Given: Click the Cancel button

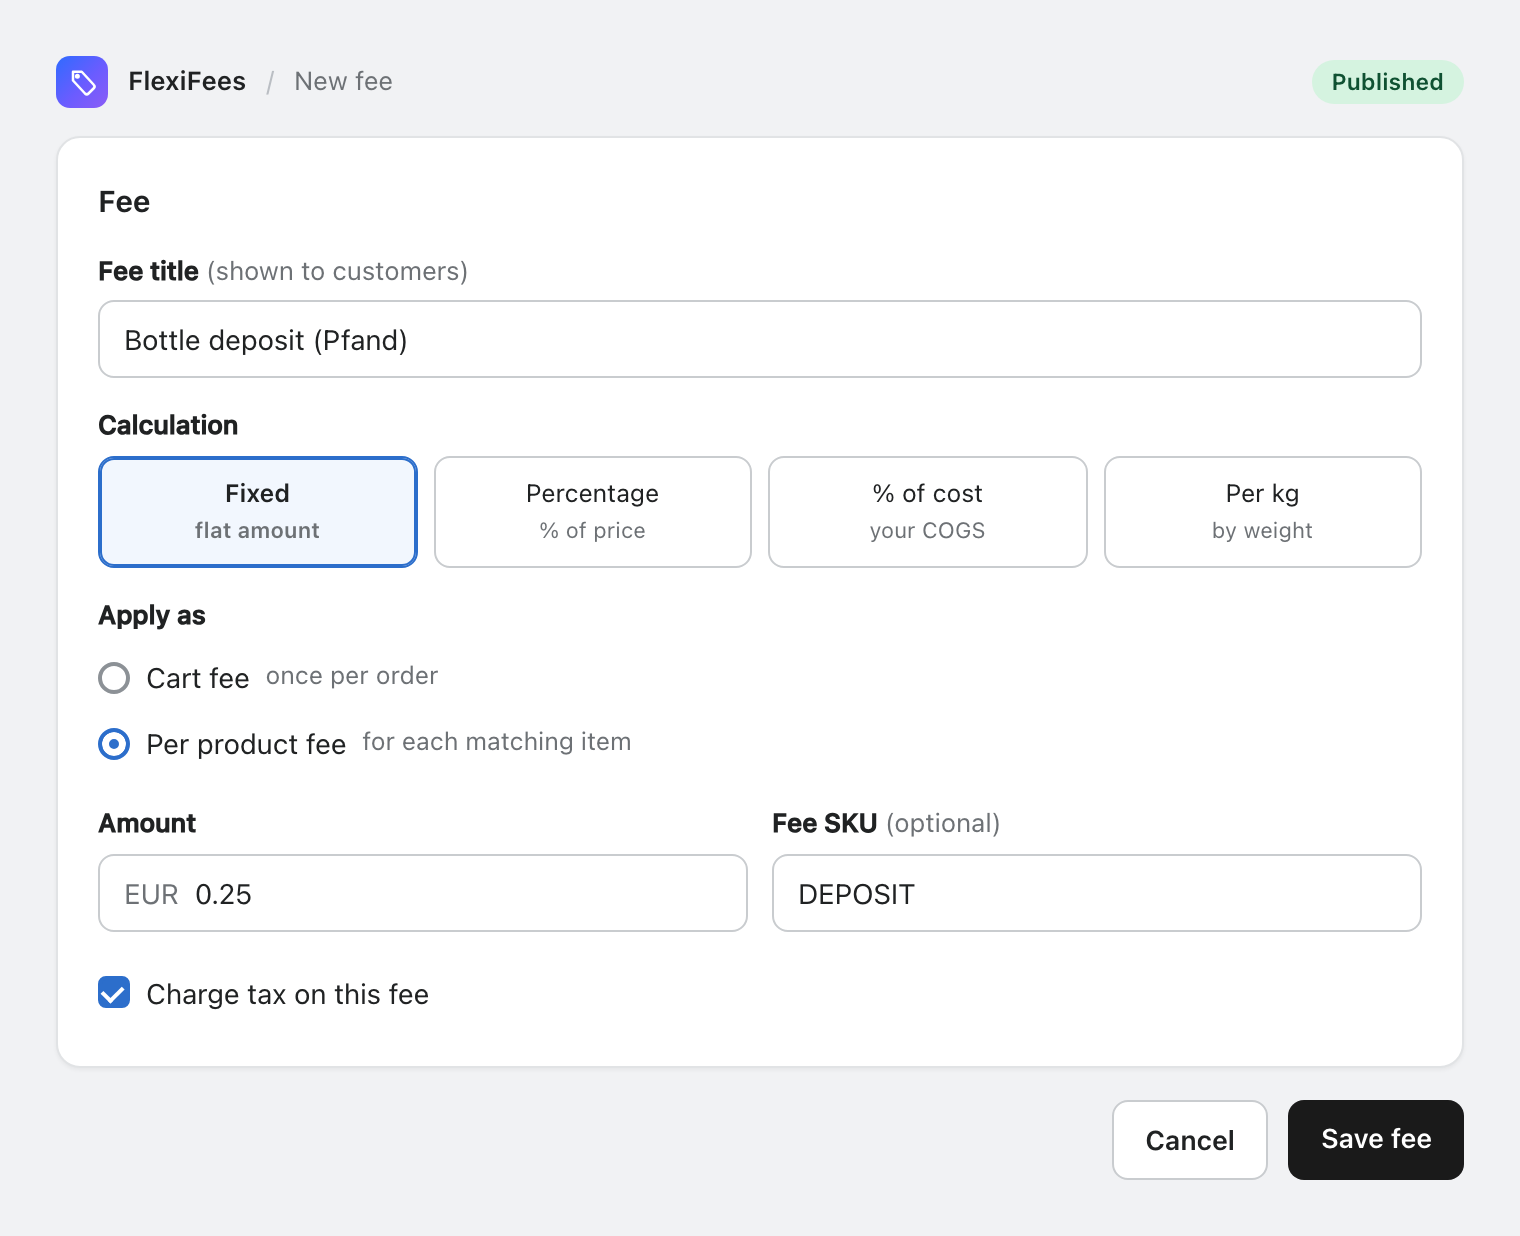Looking at the screenshot, I should 1190,1140.
